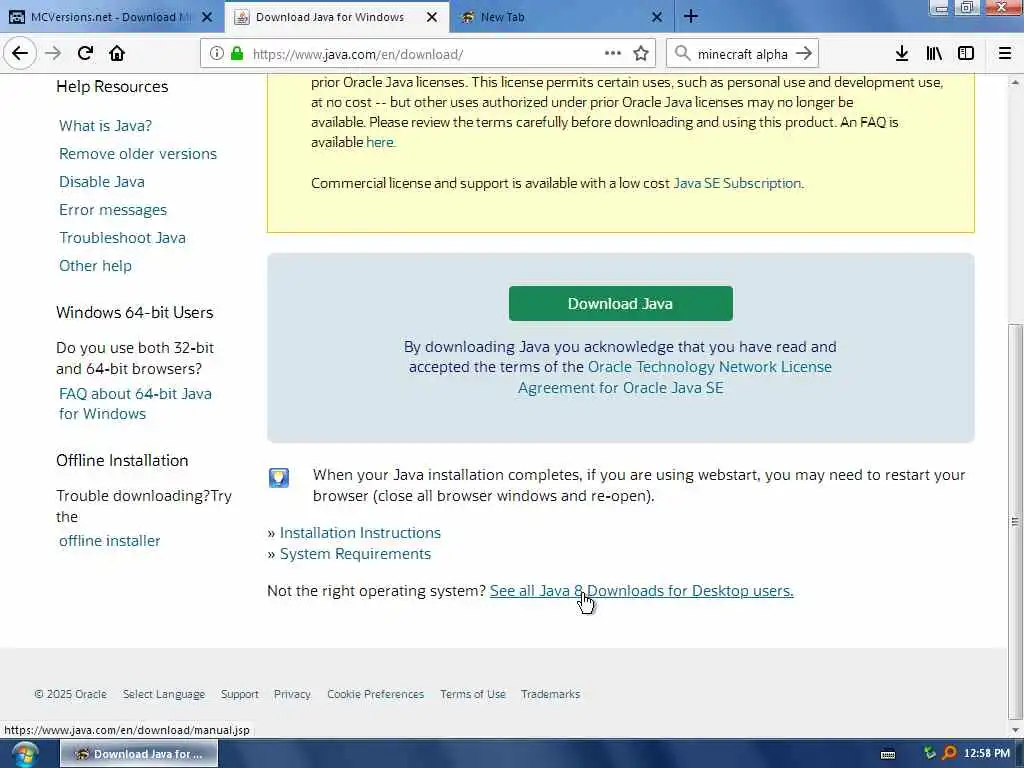
Task: Click the green padlock security icon
Action: 237,54
